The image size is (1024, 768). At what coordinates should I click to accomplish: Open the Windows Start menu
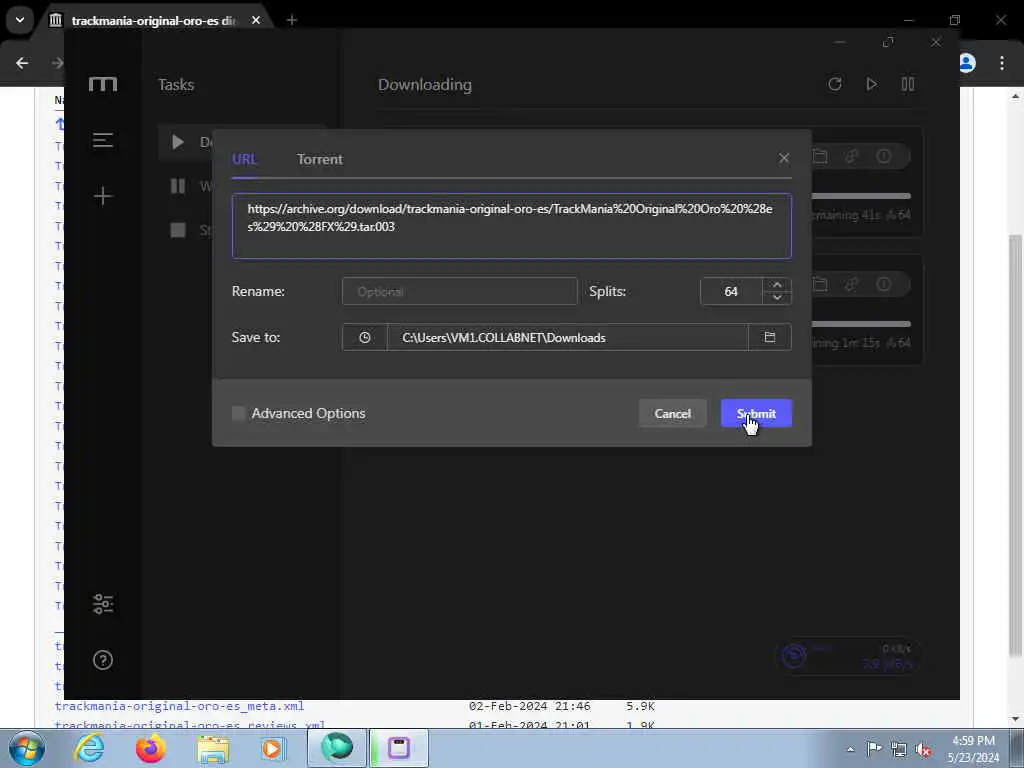coord(27,748)
